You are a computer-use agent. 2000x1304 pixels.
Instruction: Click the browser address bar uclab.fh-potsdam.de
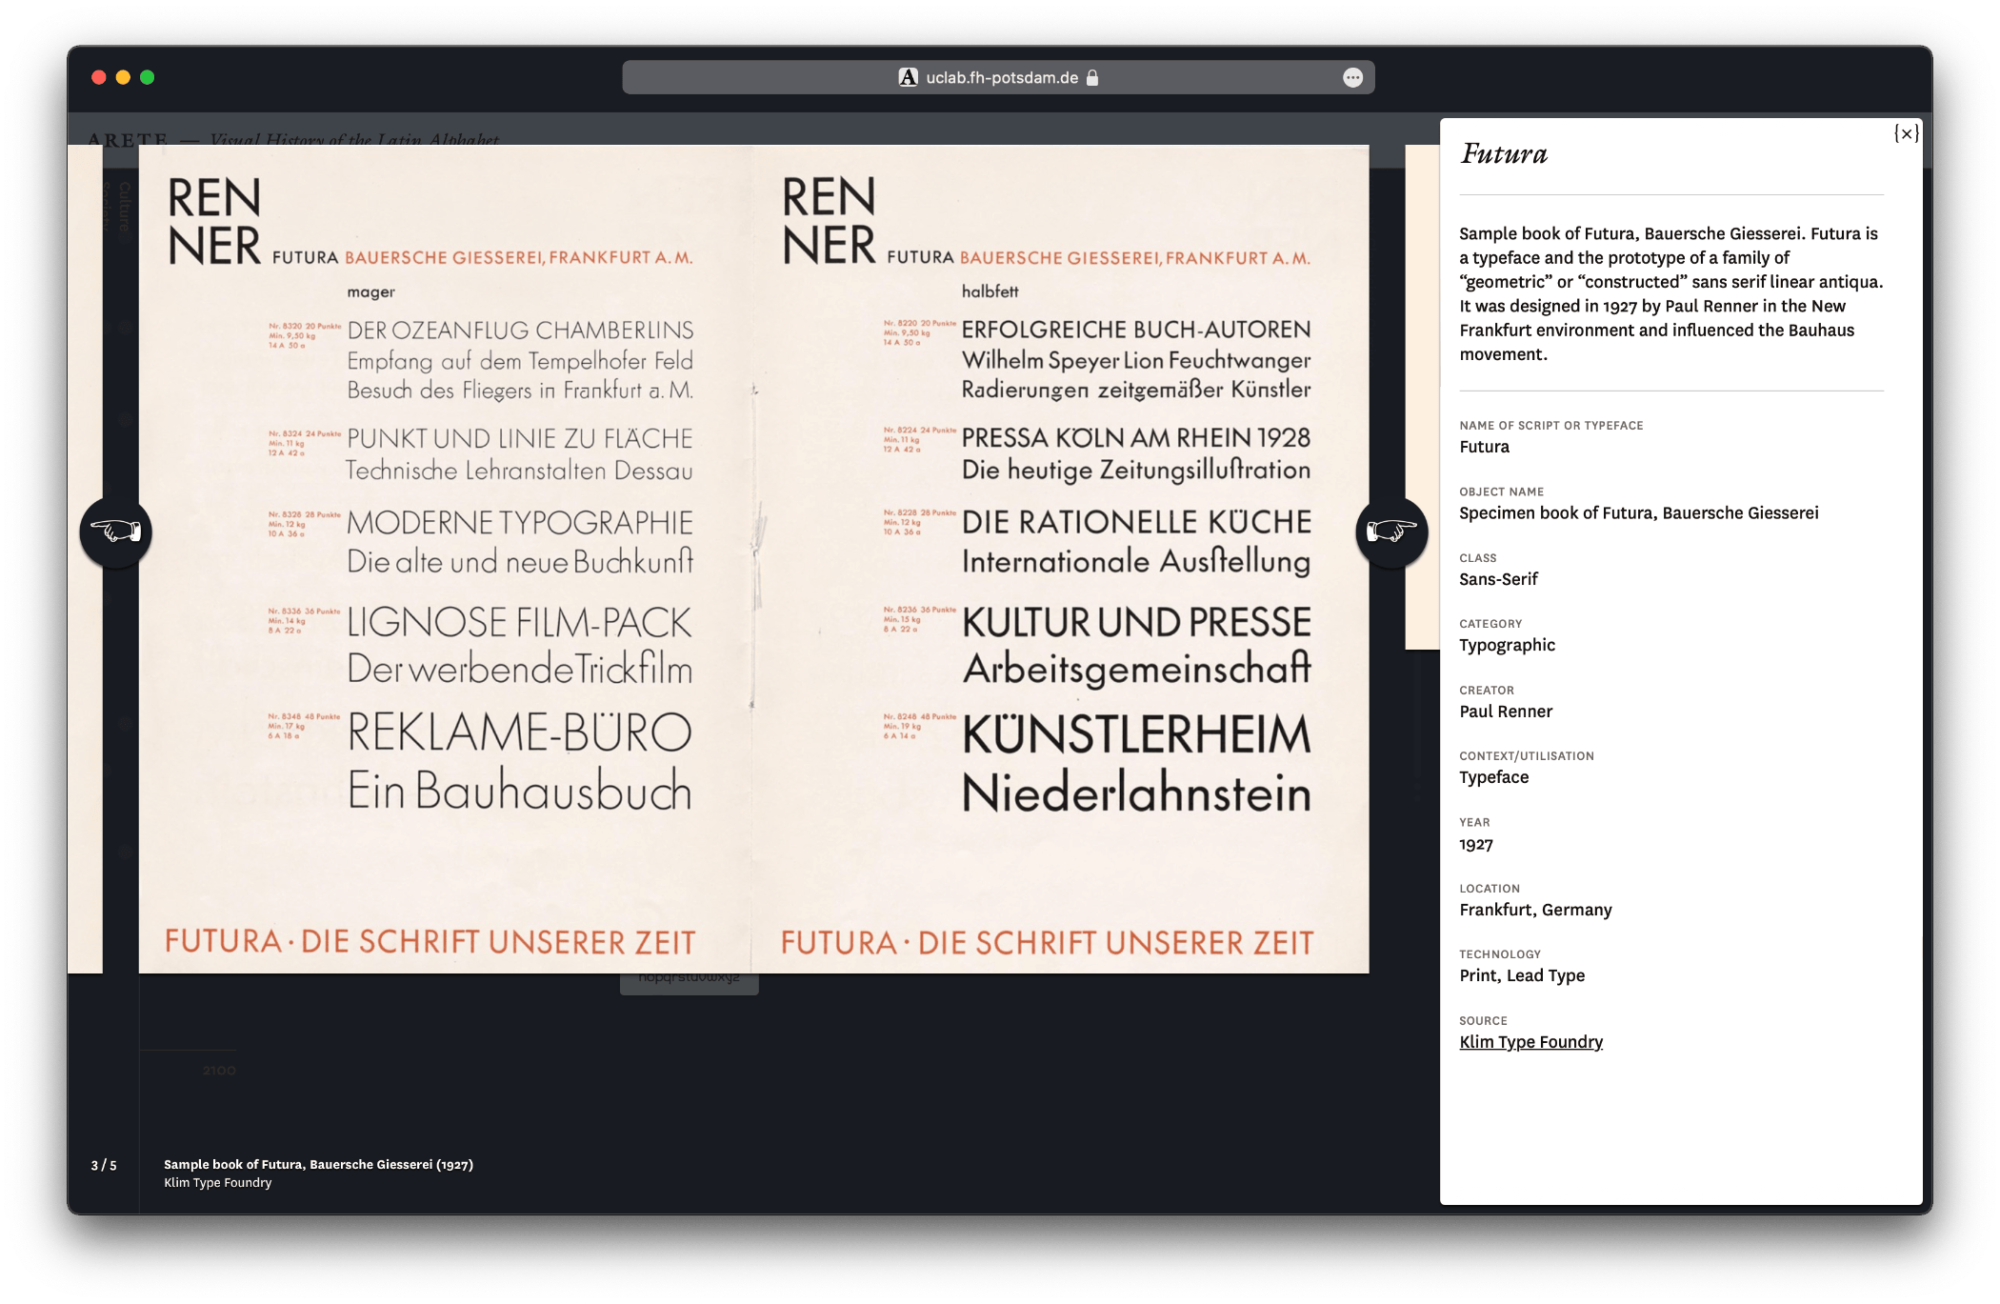pyautogui.click(x=998, y=78)
